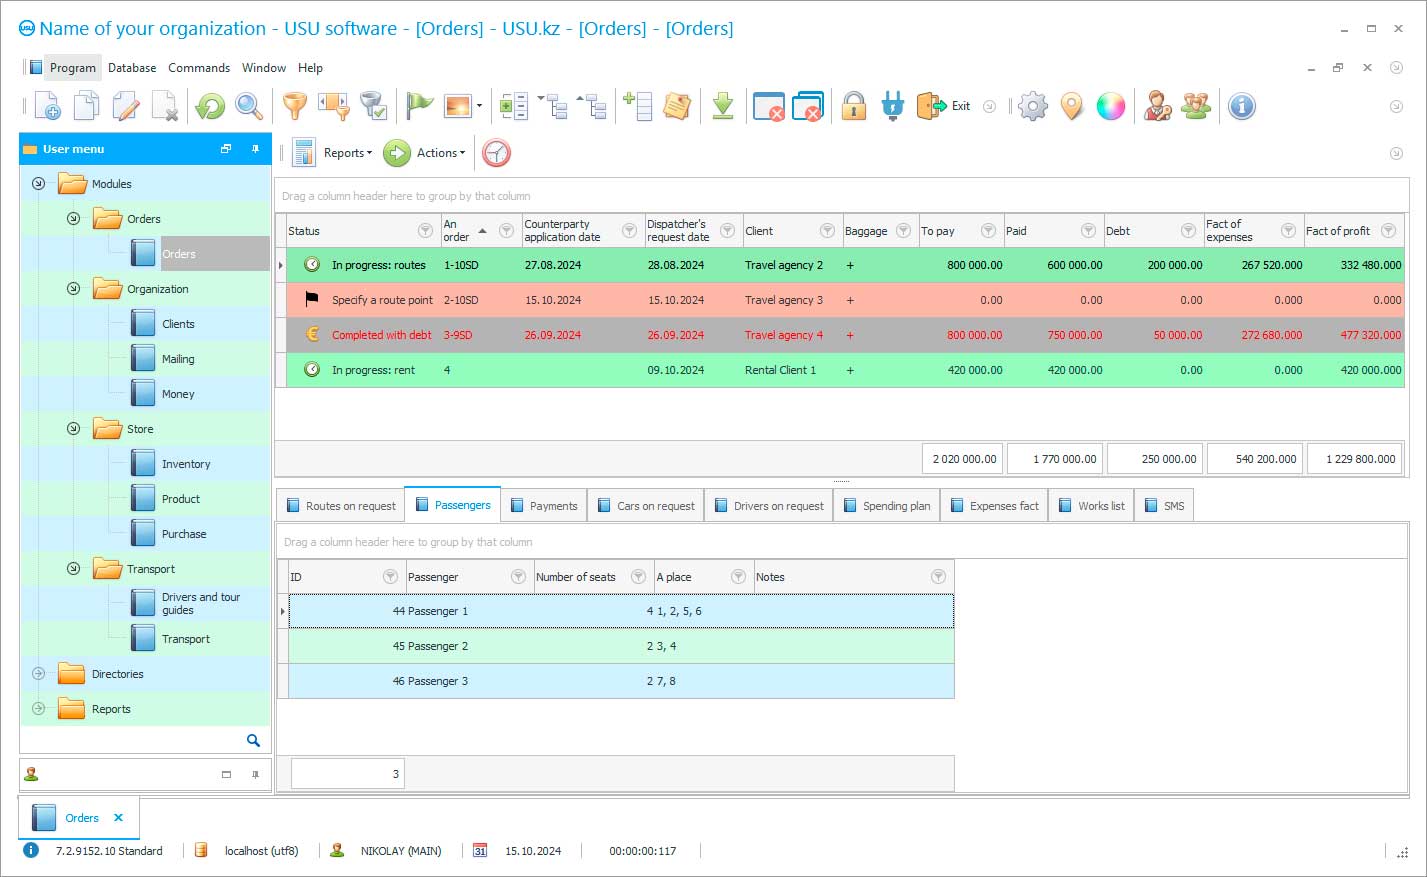Switch to the Routes on request tab
The height and width of the screenshot is (877, 1427).
341,506
